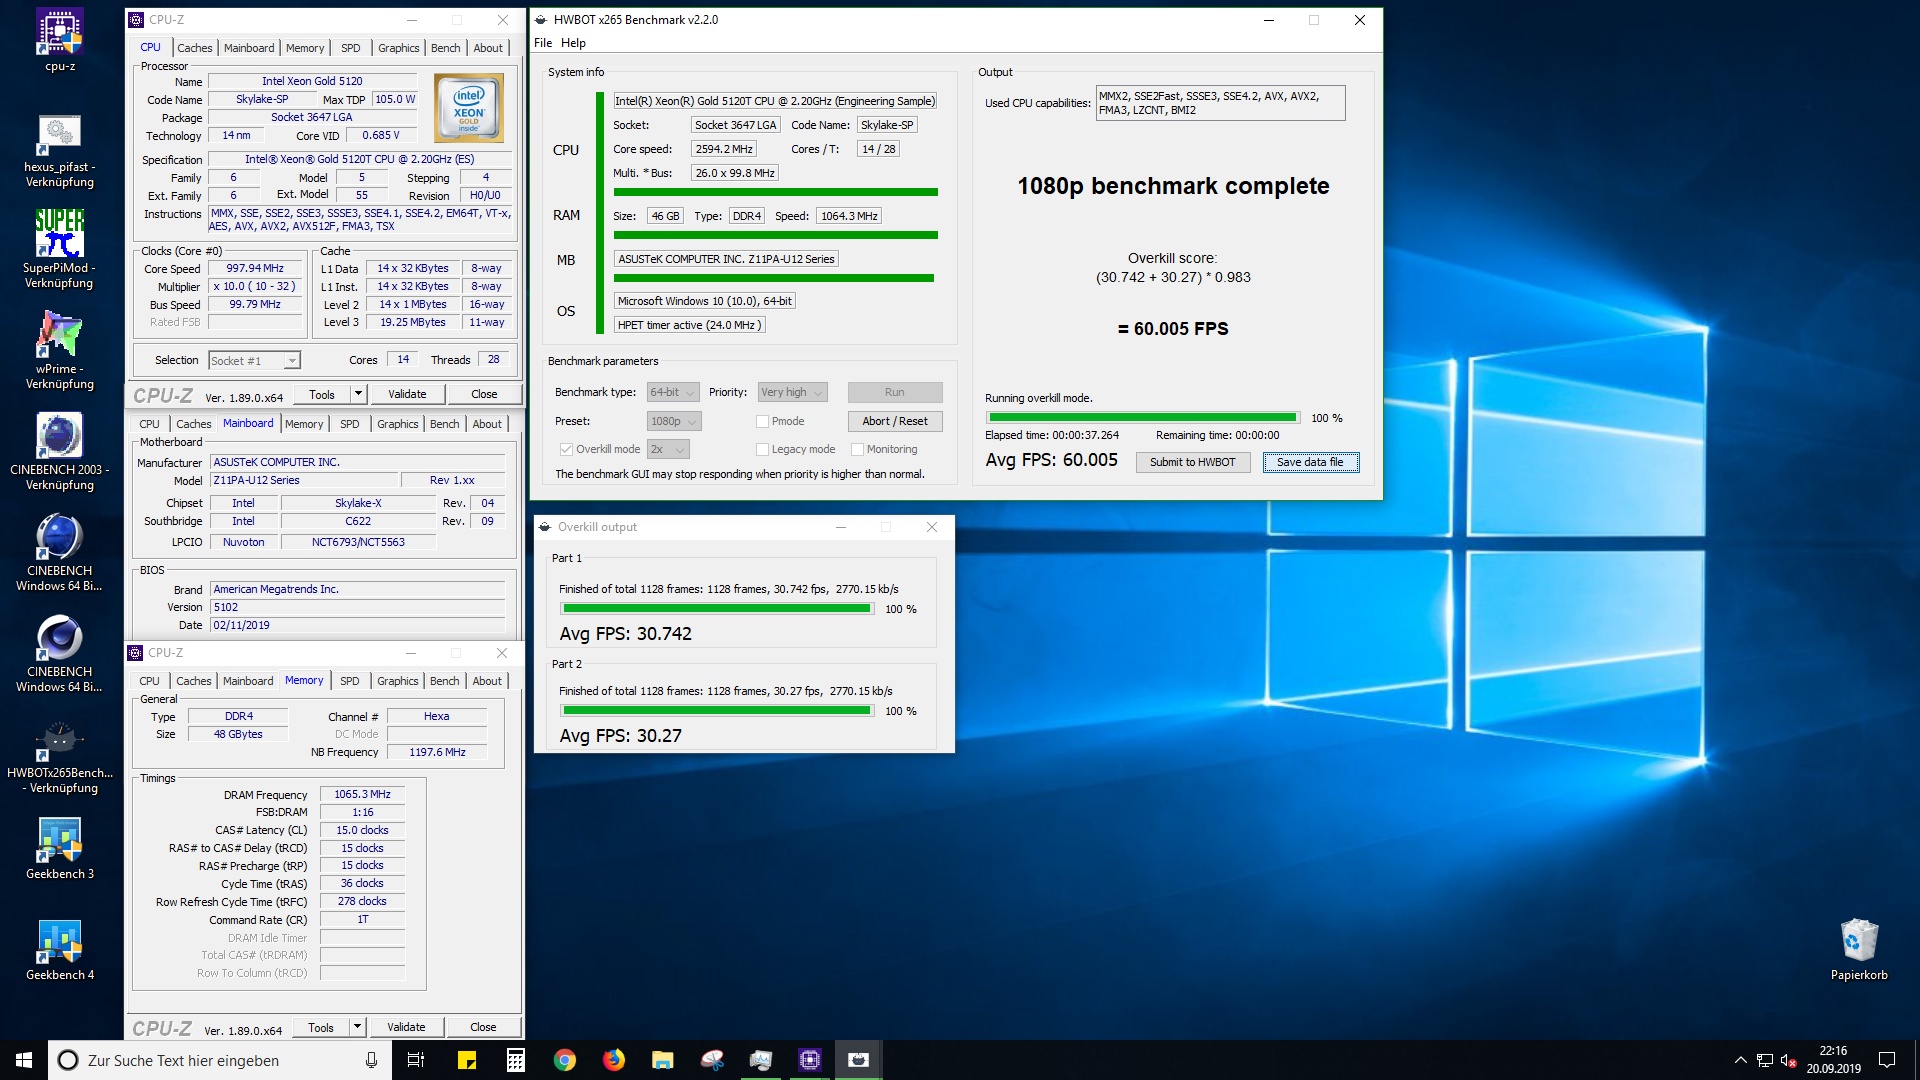
Task: Open Geekbench 4 desktop shortcut
Action: [60, 949]
